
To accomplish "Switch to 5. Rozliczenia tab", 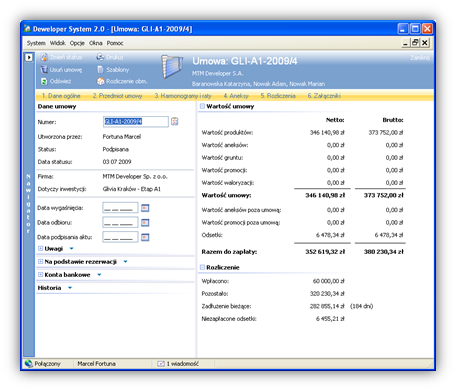I will tap(278, 96).
